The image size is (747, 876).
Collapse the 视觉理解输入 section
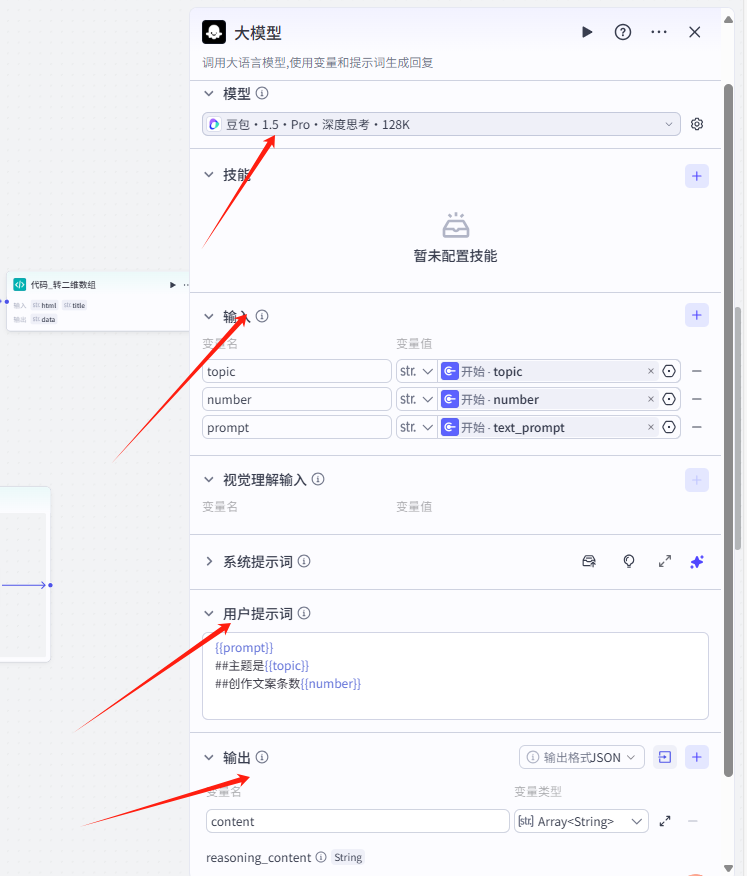pyautogui.click(x=209, y=479)
